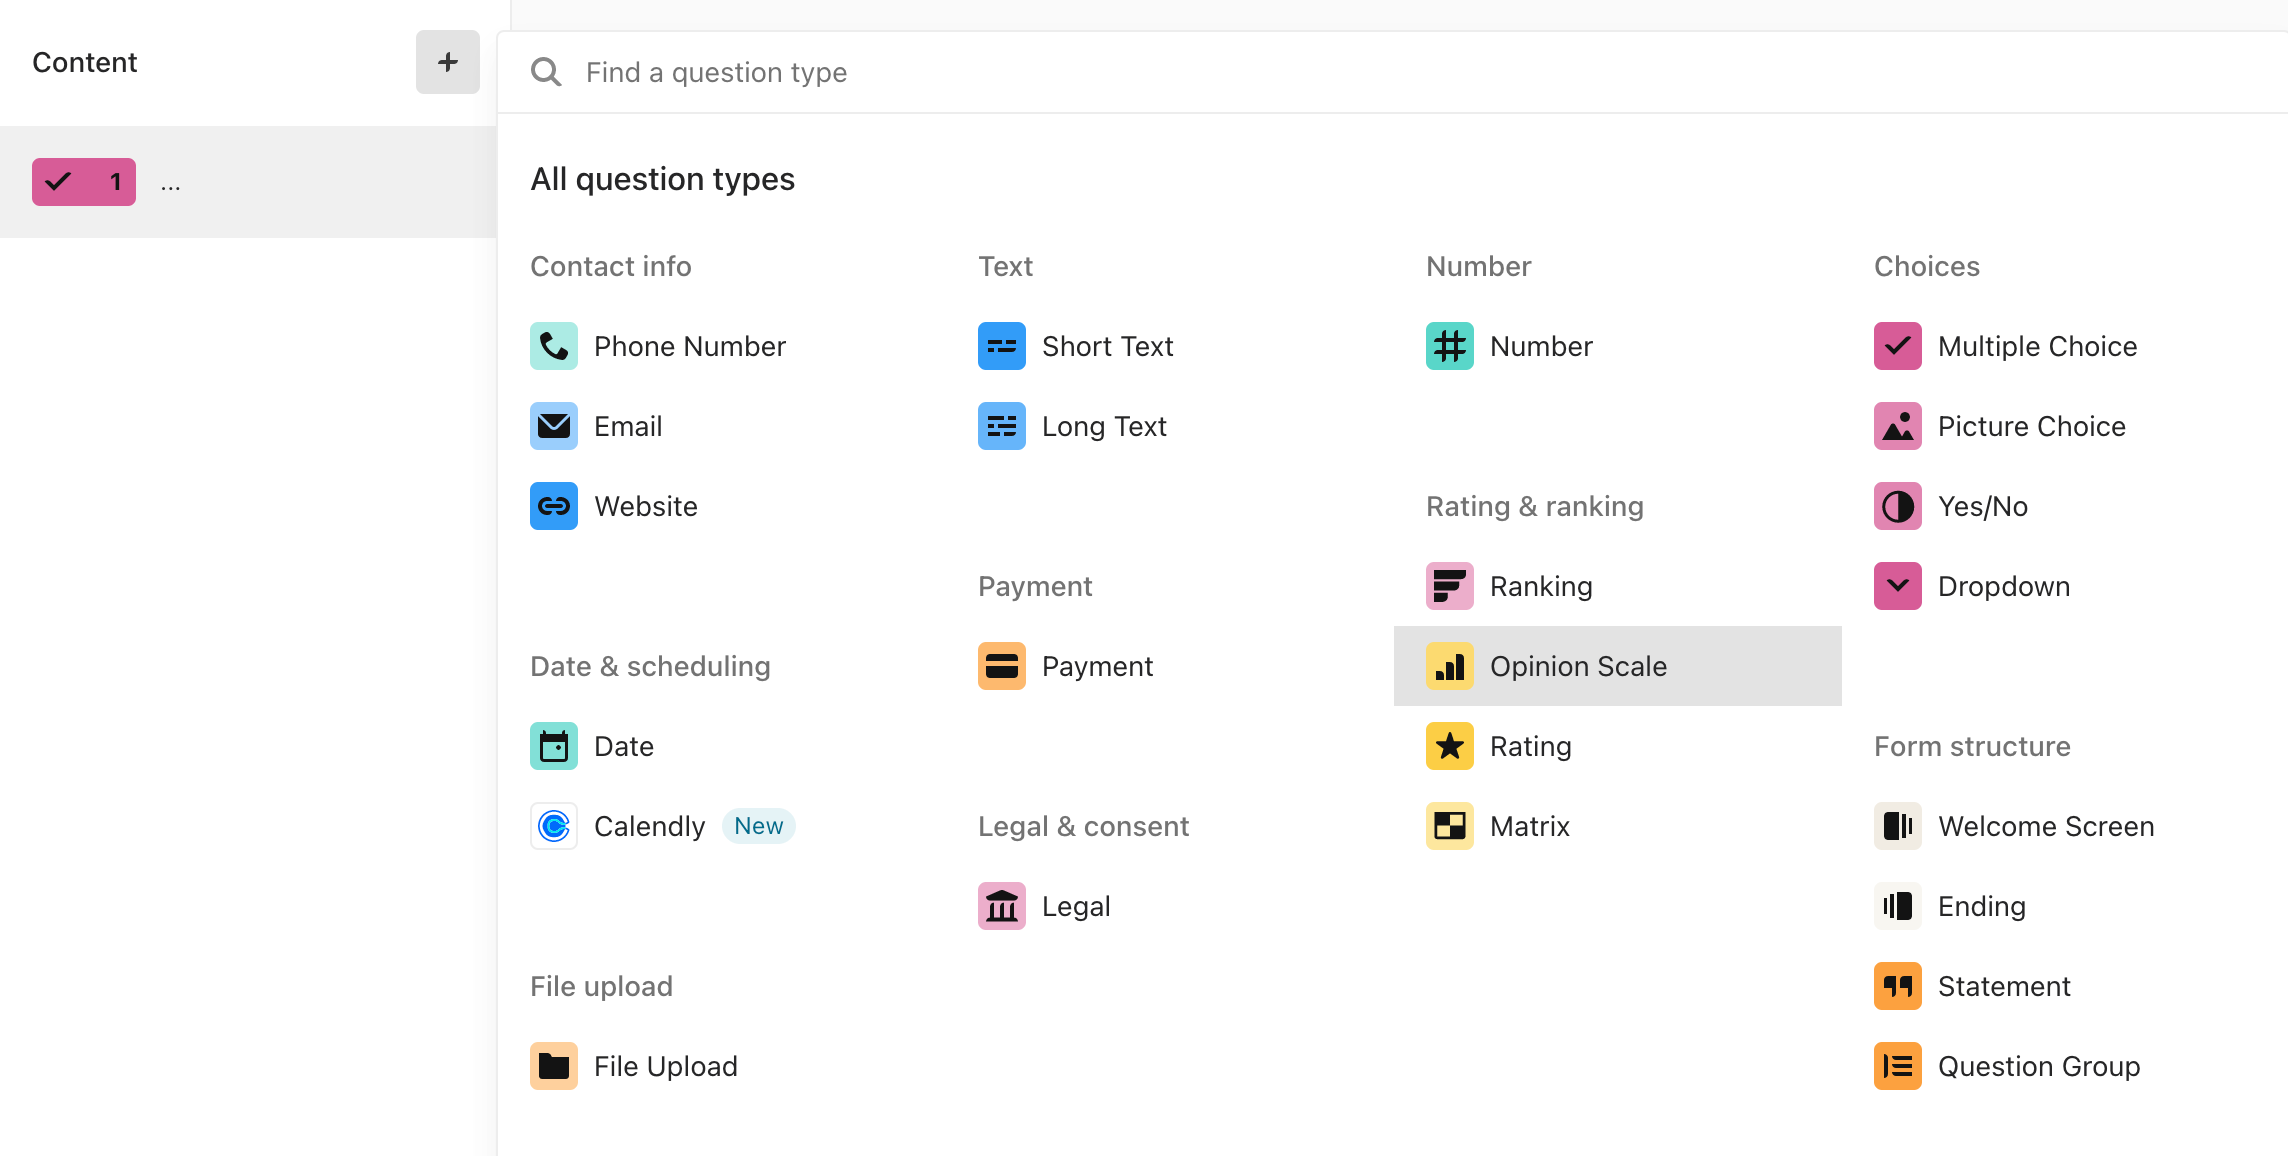Image resolution: width=2288 pixels, height=1156 pixels.
Task: Click the Picture Choice image icon
Action: (x=1898, y=426)
